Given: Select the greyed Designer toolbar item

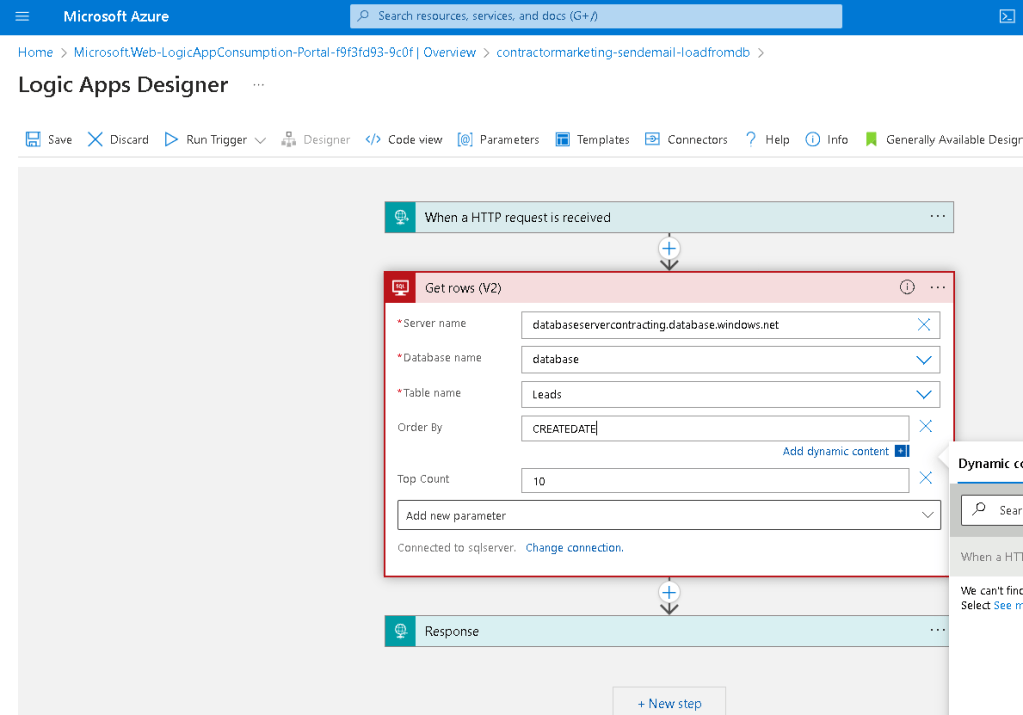Looking at the screenshot, I should point(316,140).
